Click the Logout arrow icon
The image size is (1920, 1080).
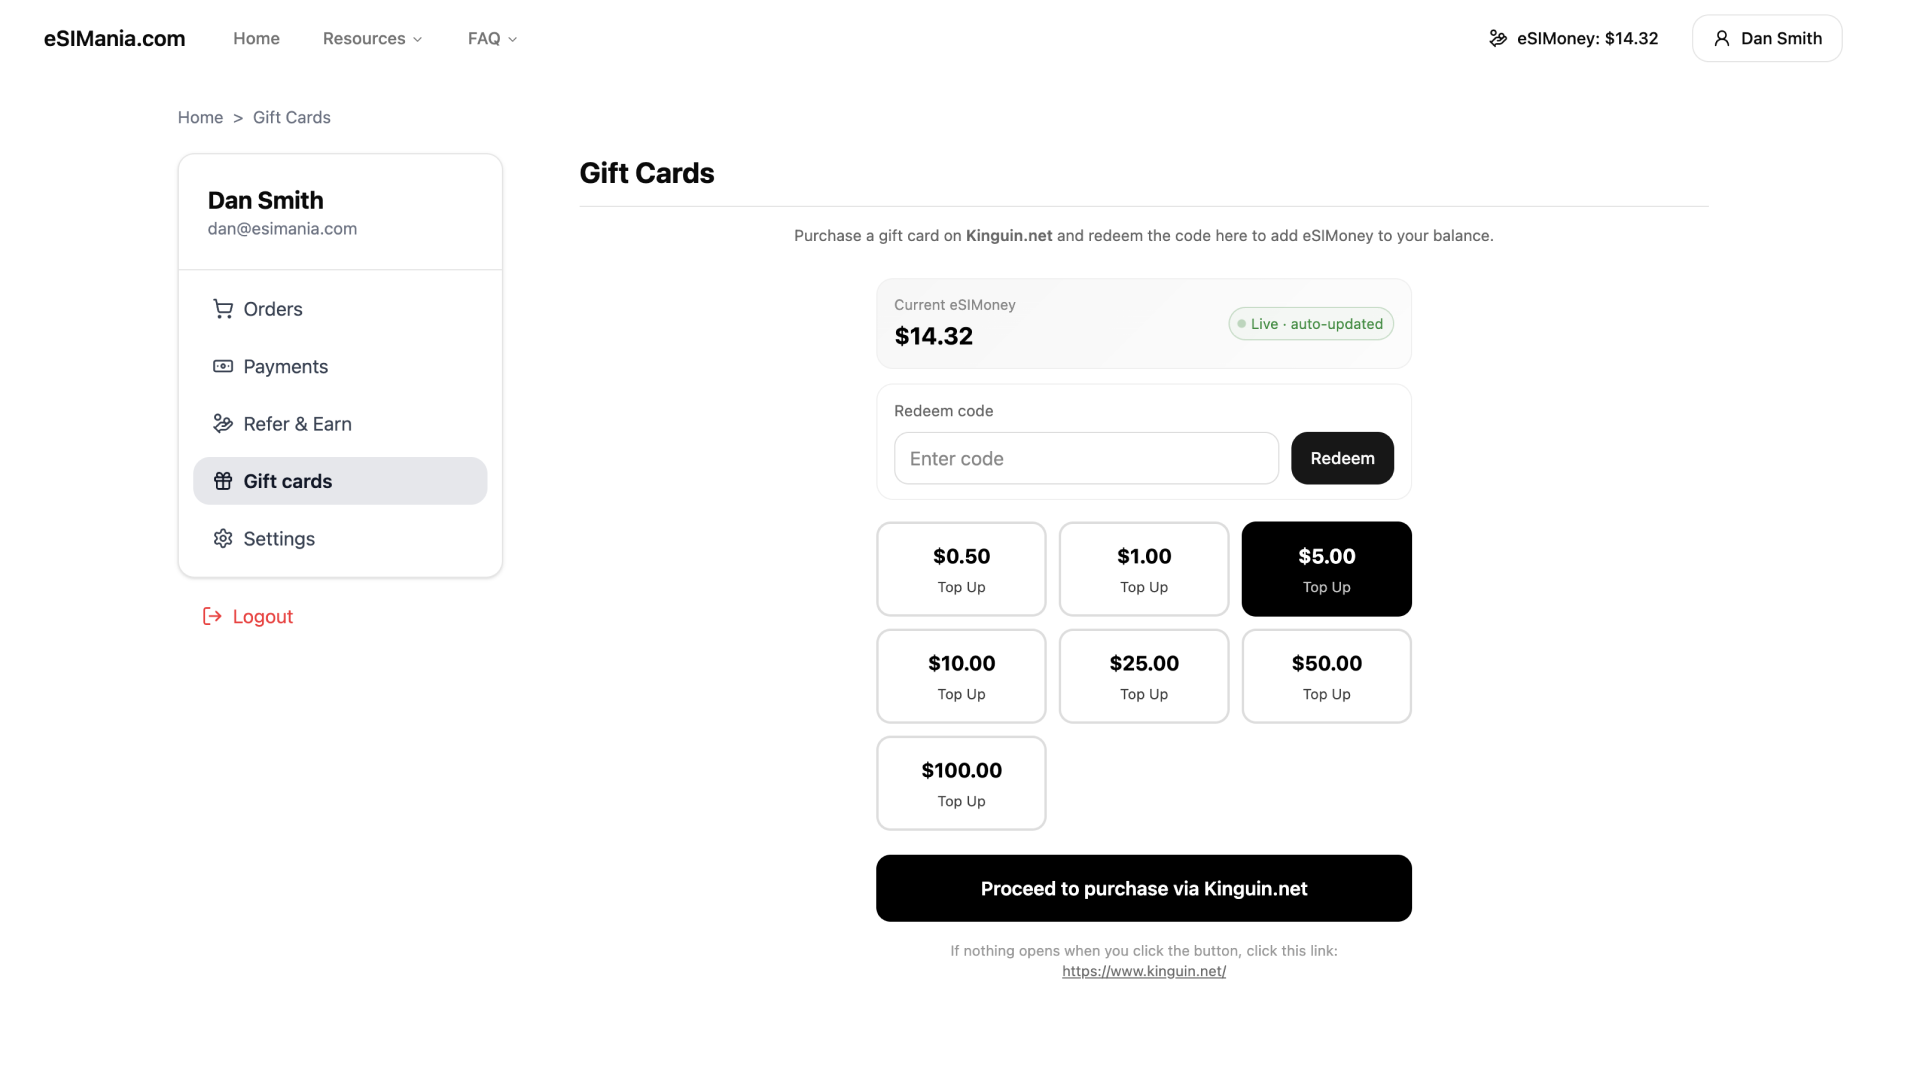pyautogui.click(x=212, y=616)
